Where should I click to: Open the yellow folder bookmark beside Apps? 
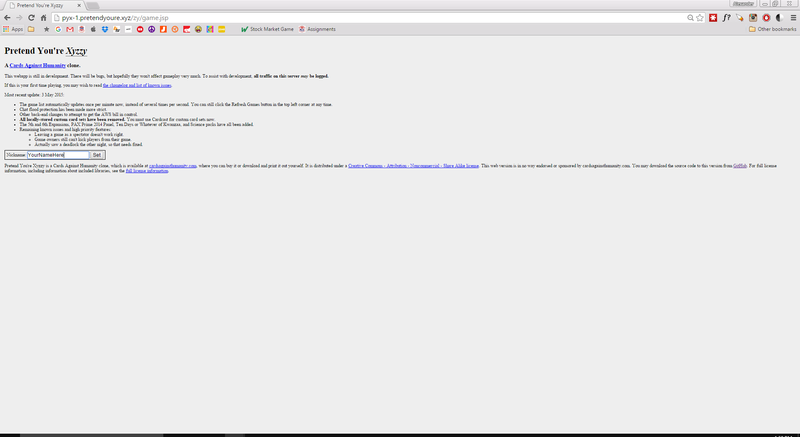point(31,29)
